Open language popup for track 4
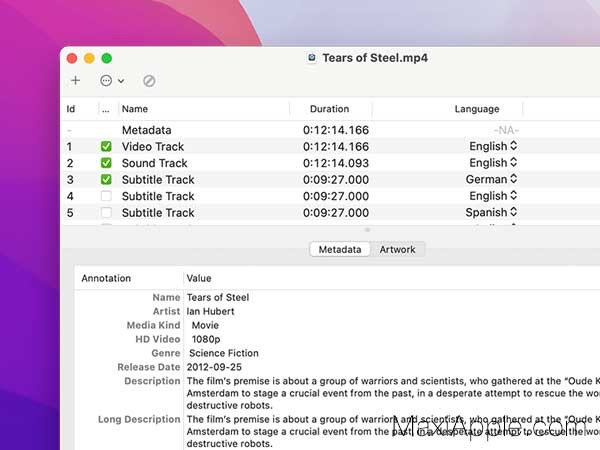Screen dimensions: 600x450 coord(493,196)
